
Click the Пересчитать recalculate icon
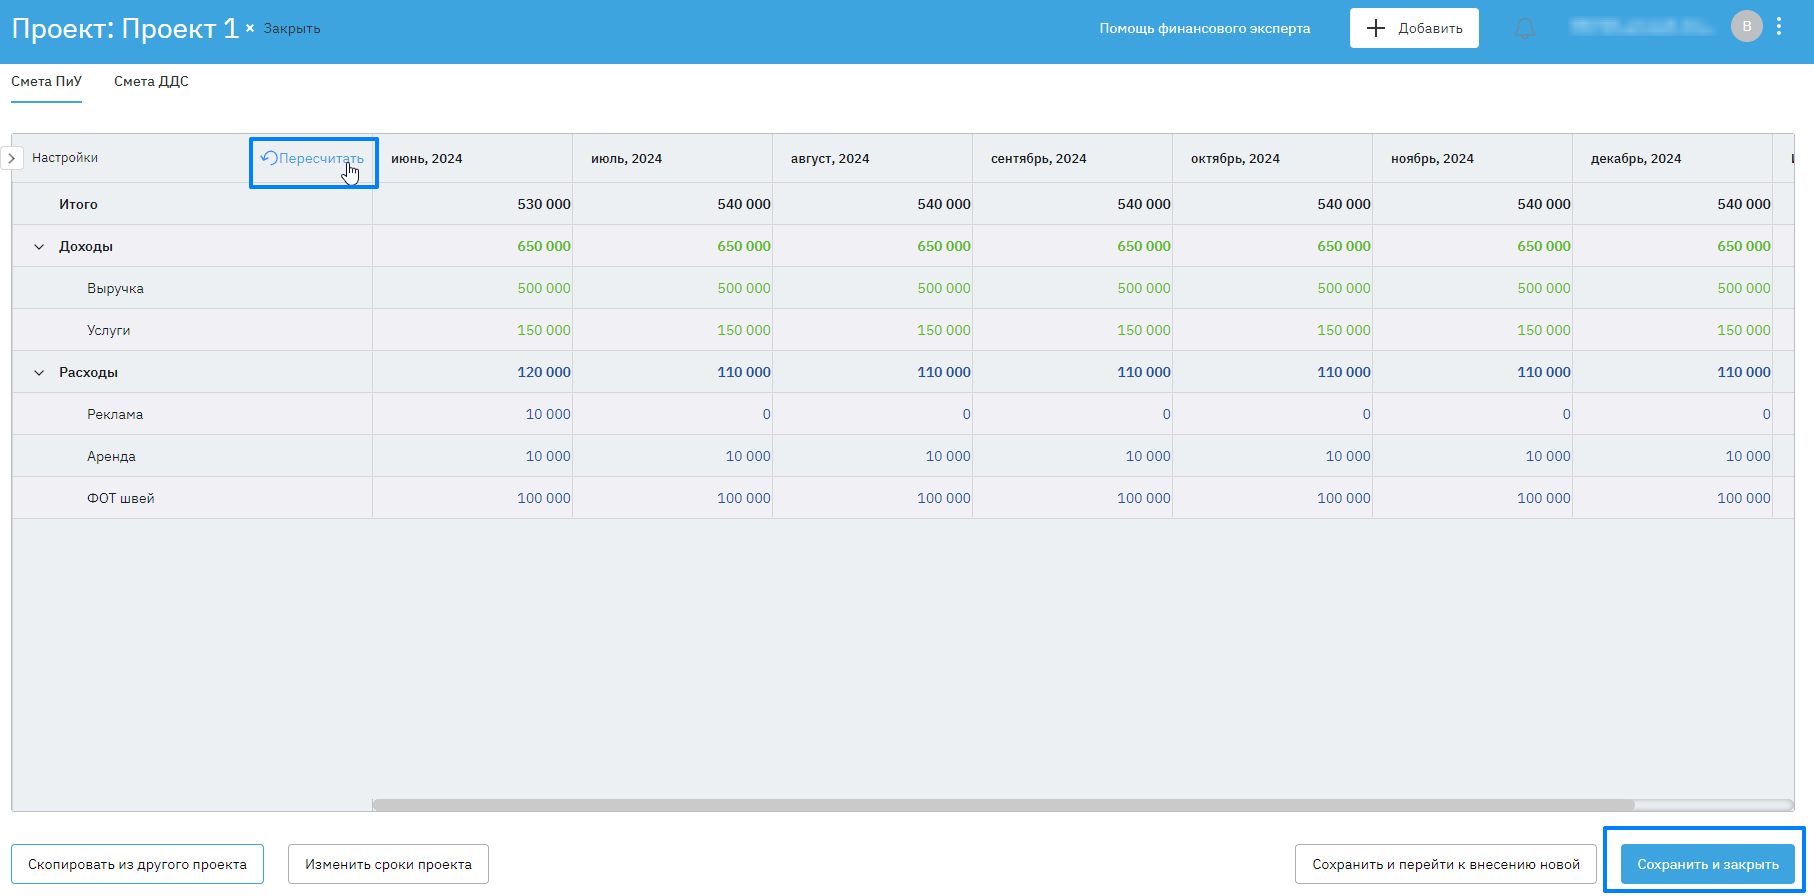(x=269, y=158)
